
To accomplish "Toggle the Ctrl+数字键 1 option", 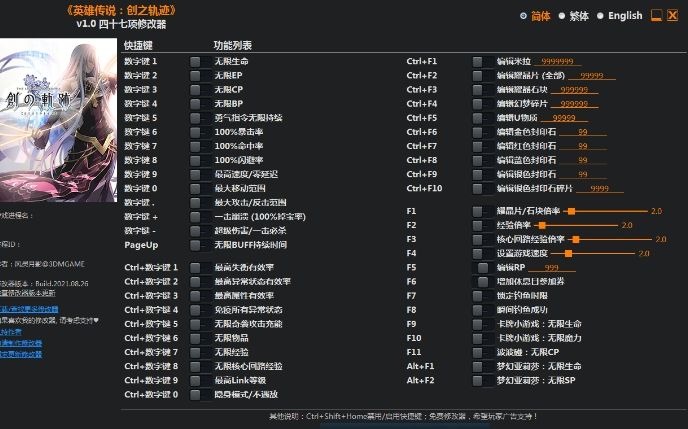I will (200, 268).
